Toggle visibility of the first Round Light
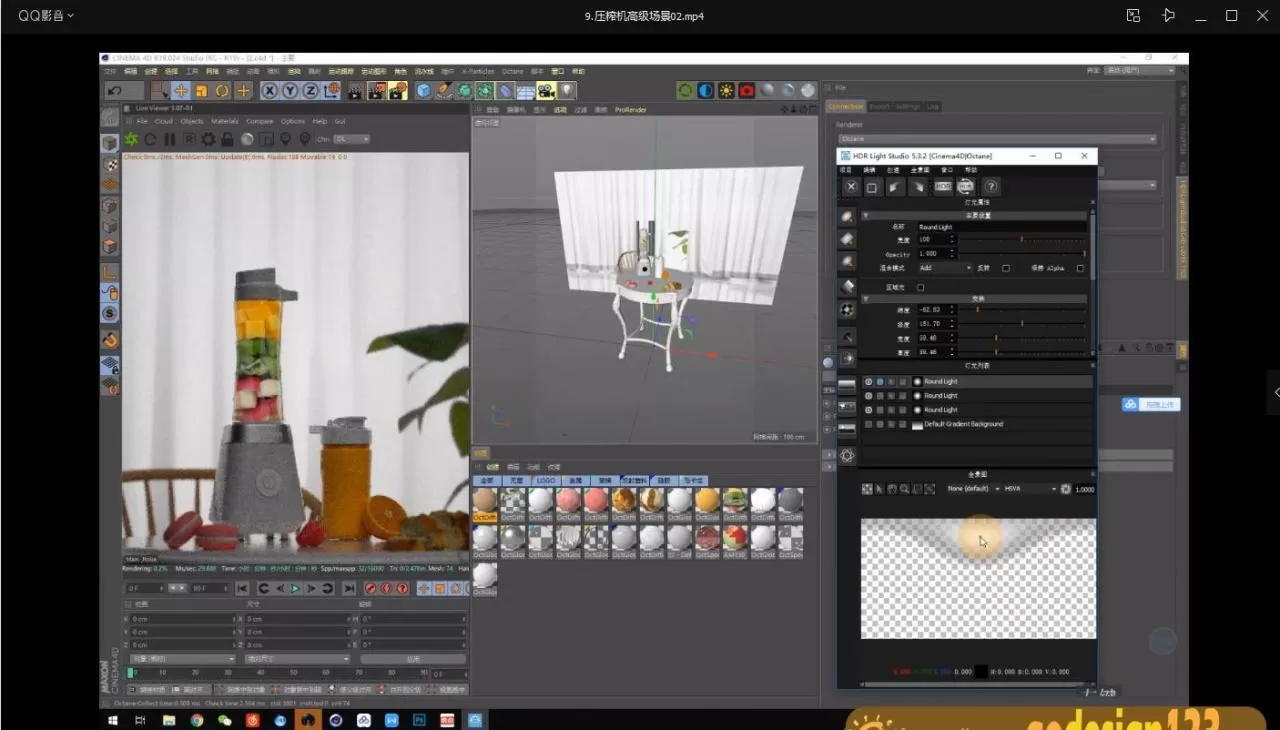The width and height of the screenshot is (1280, 730). click(868, 382)
